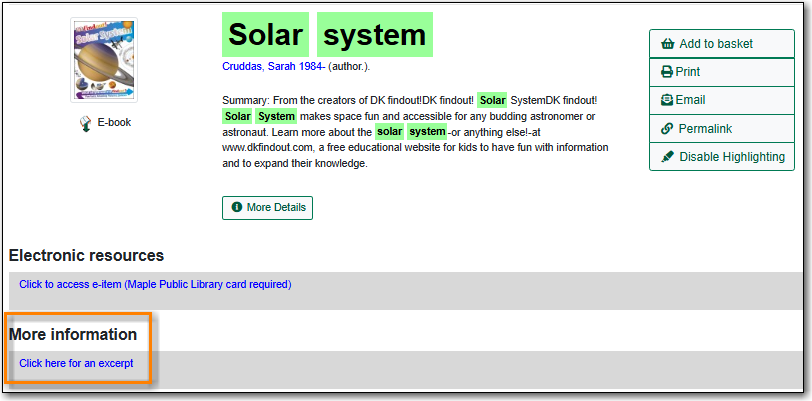Open the Permalink for this title
This screenshot has width=812, height=401.
pos(721,128)
